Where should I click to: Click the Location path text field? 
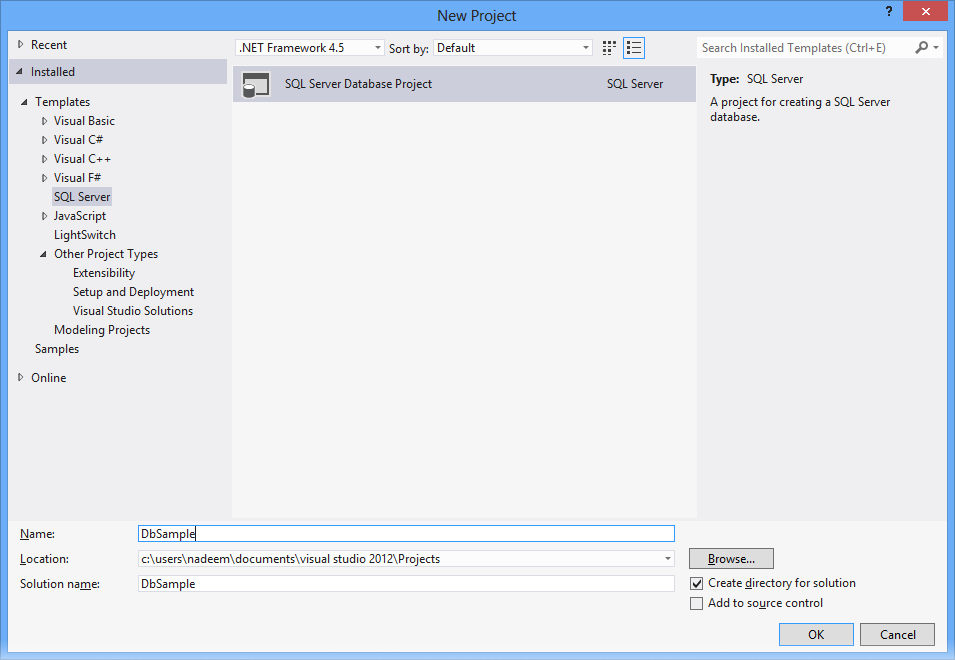click(400, 558)
